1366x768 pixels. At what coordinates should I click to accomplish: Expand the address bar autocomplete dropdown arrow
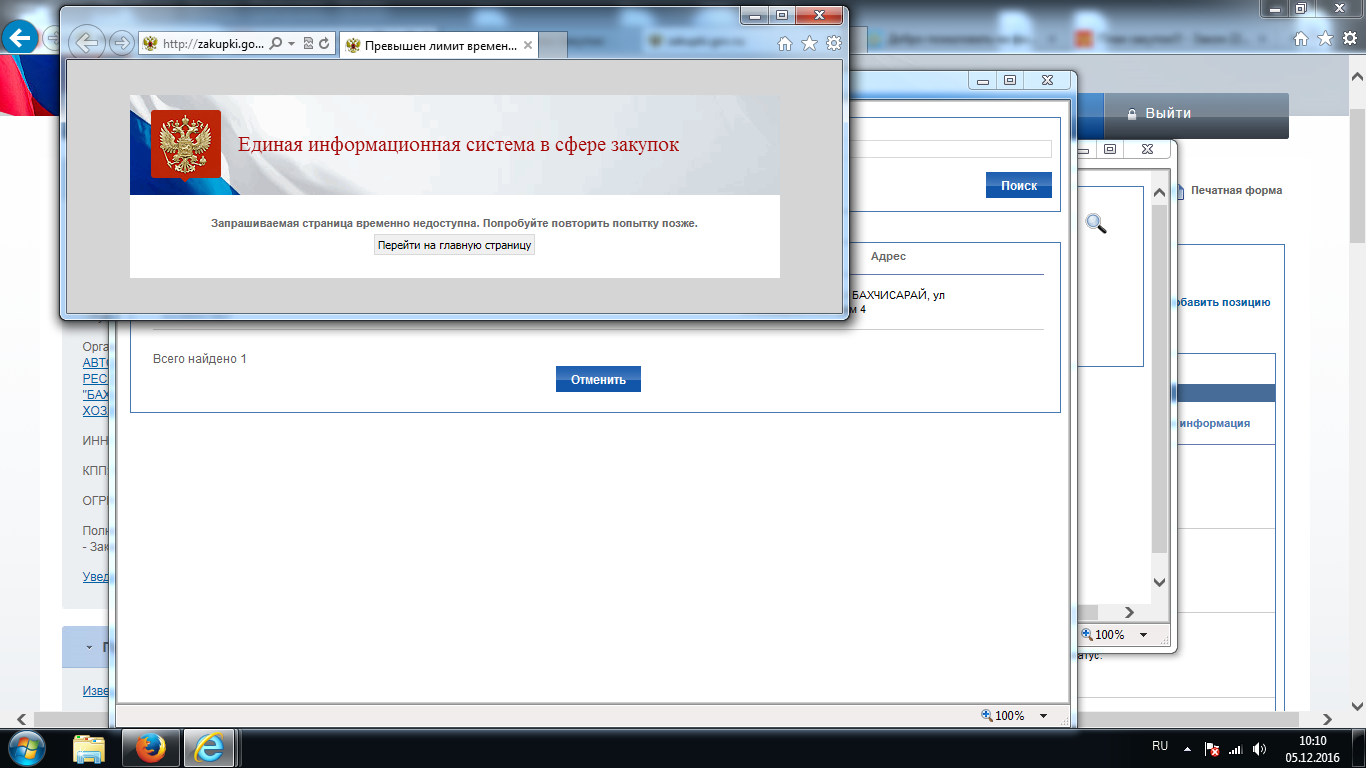[291, 44]
